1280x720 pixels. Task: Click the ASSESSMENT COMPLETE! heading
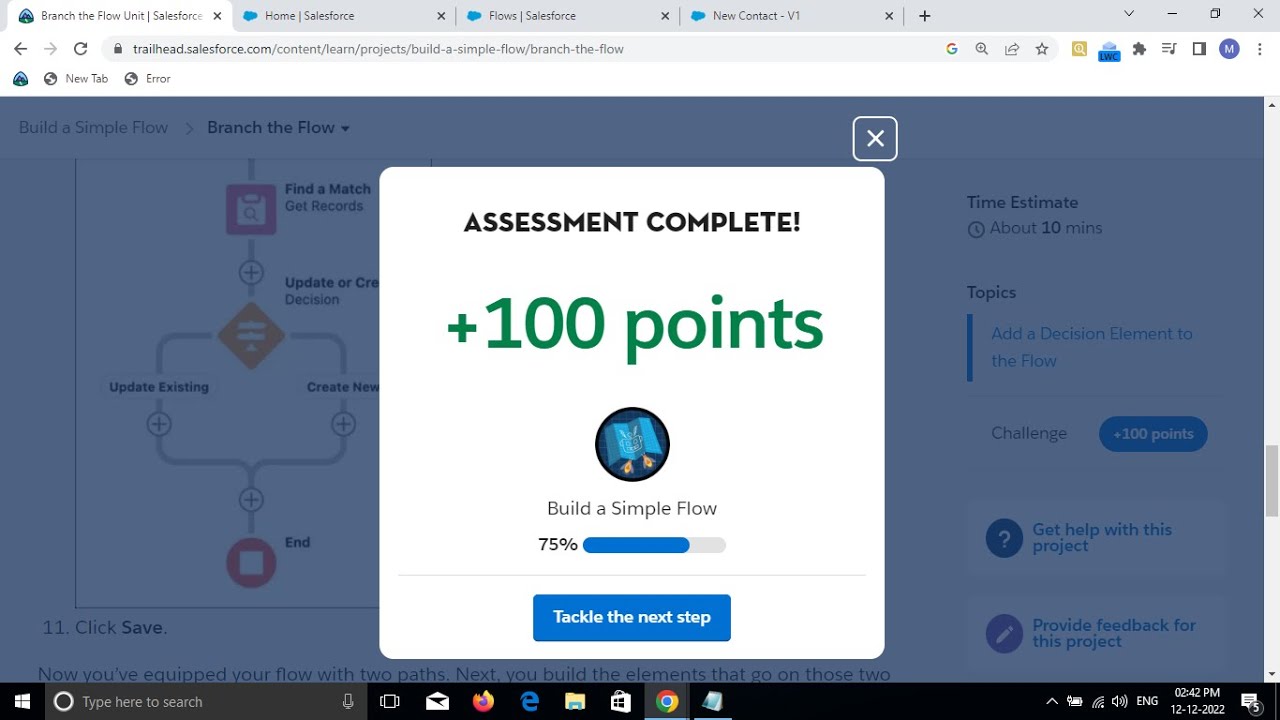(632, 222)
